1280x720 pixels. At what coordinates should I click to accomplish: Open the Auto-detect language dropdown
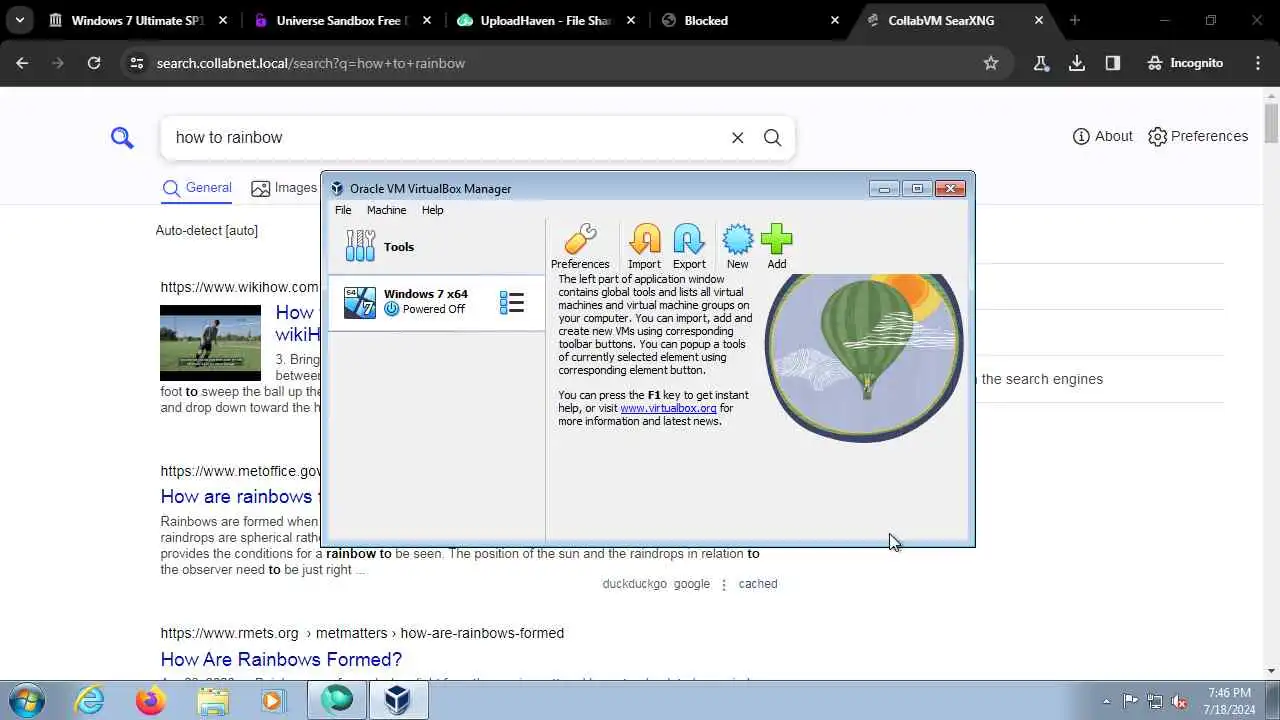click(x=207, y=230)
